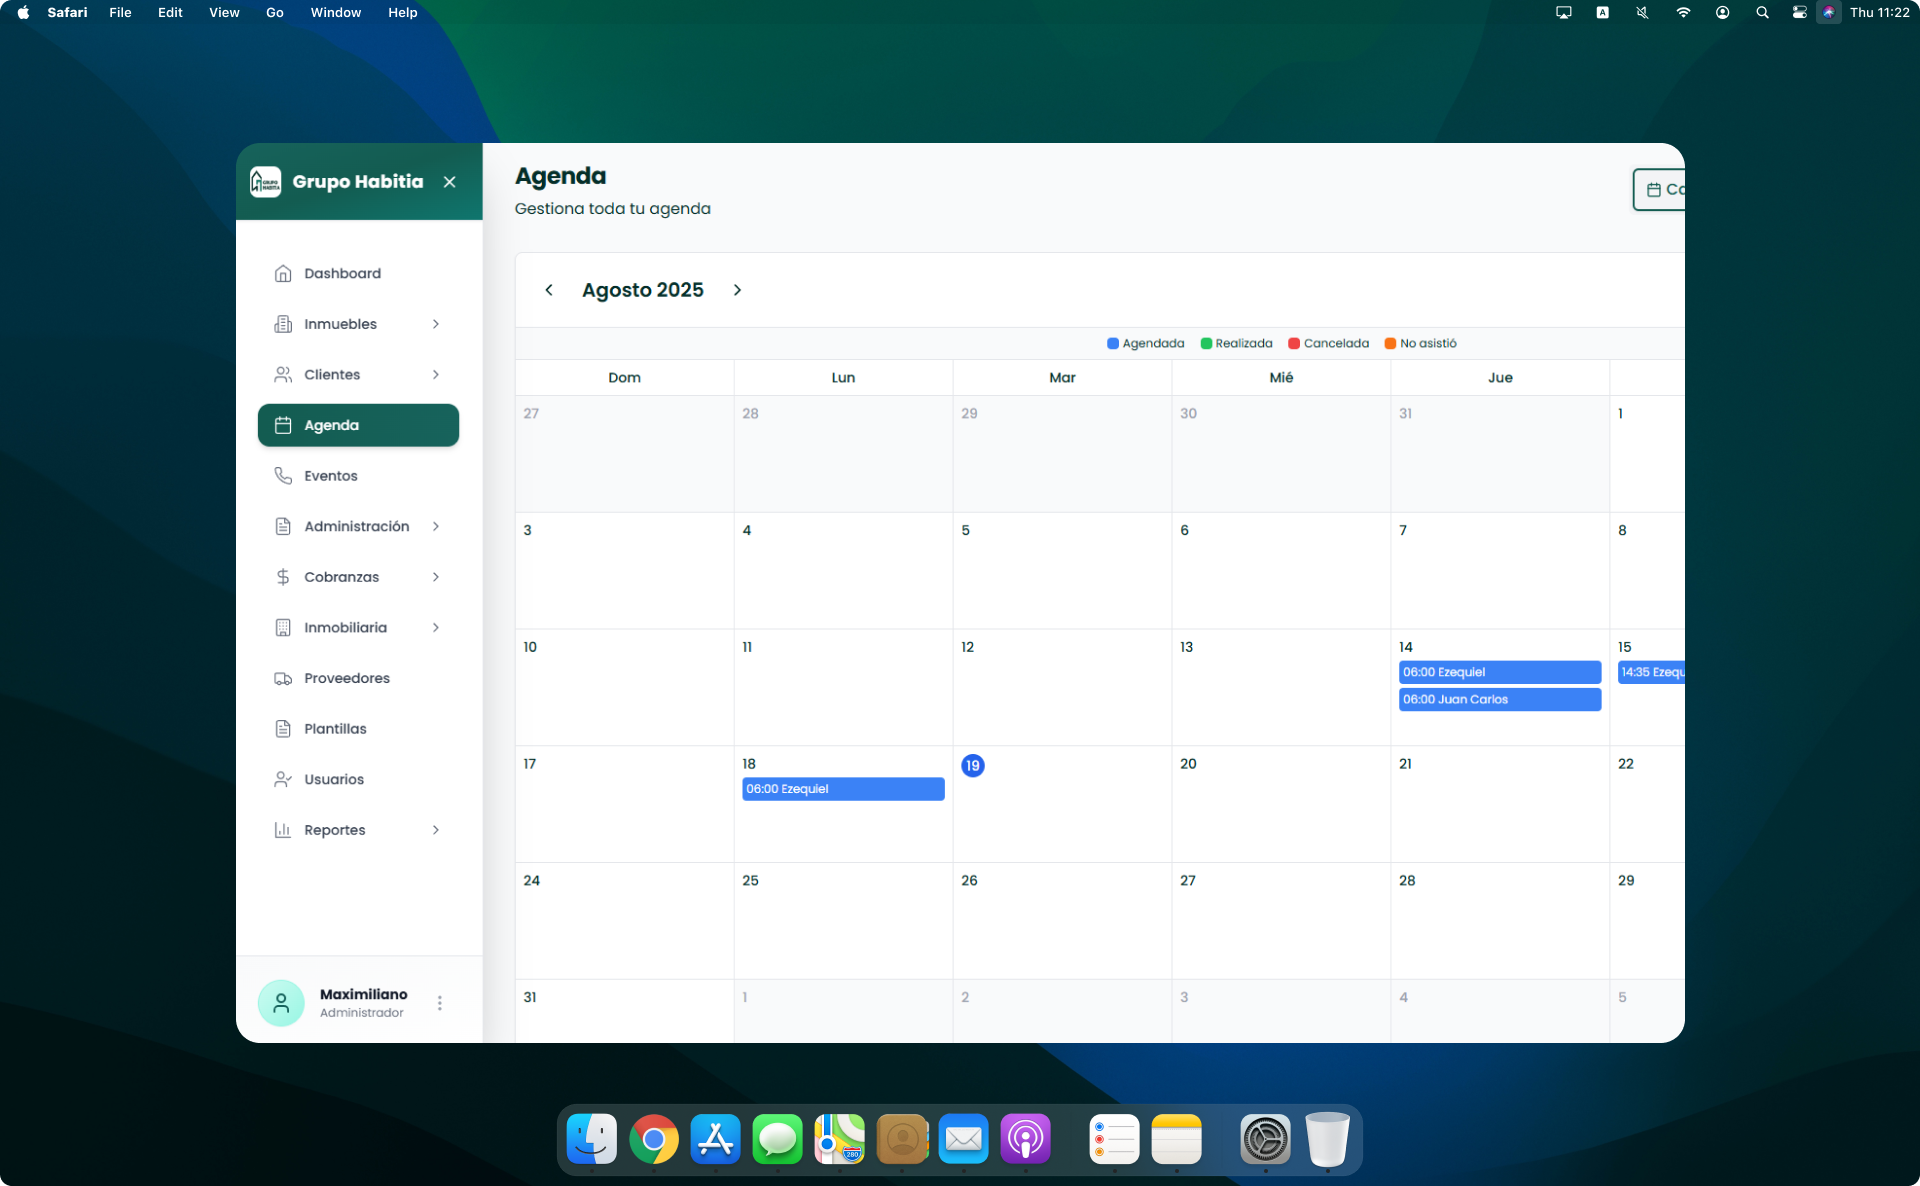The height and width of the screenshot is (1186, 1920).
Task: Close the sidebar with the X button
Action: pyautogui.click(x=450, y=182)
